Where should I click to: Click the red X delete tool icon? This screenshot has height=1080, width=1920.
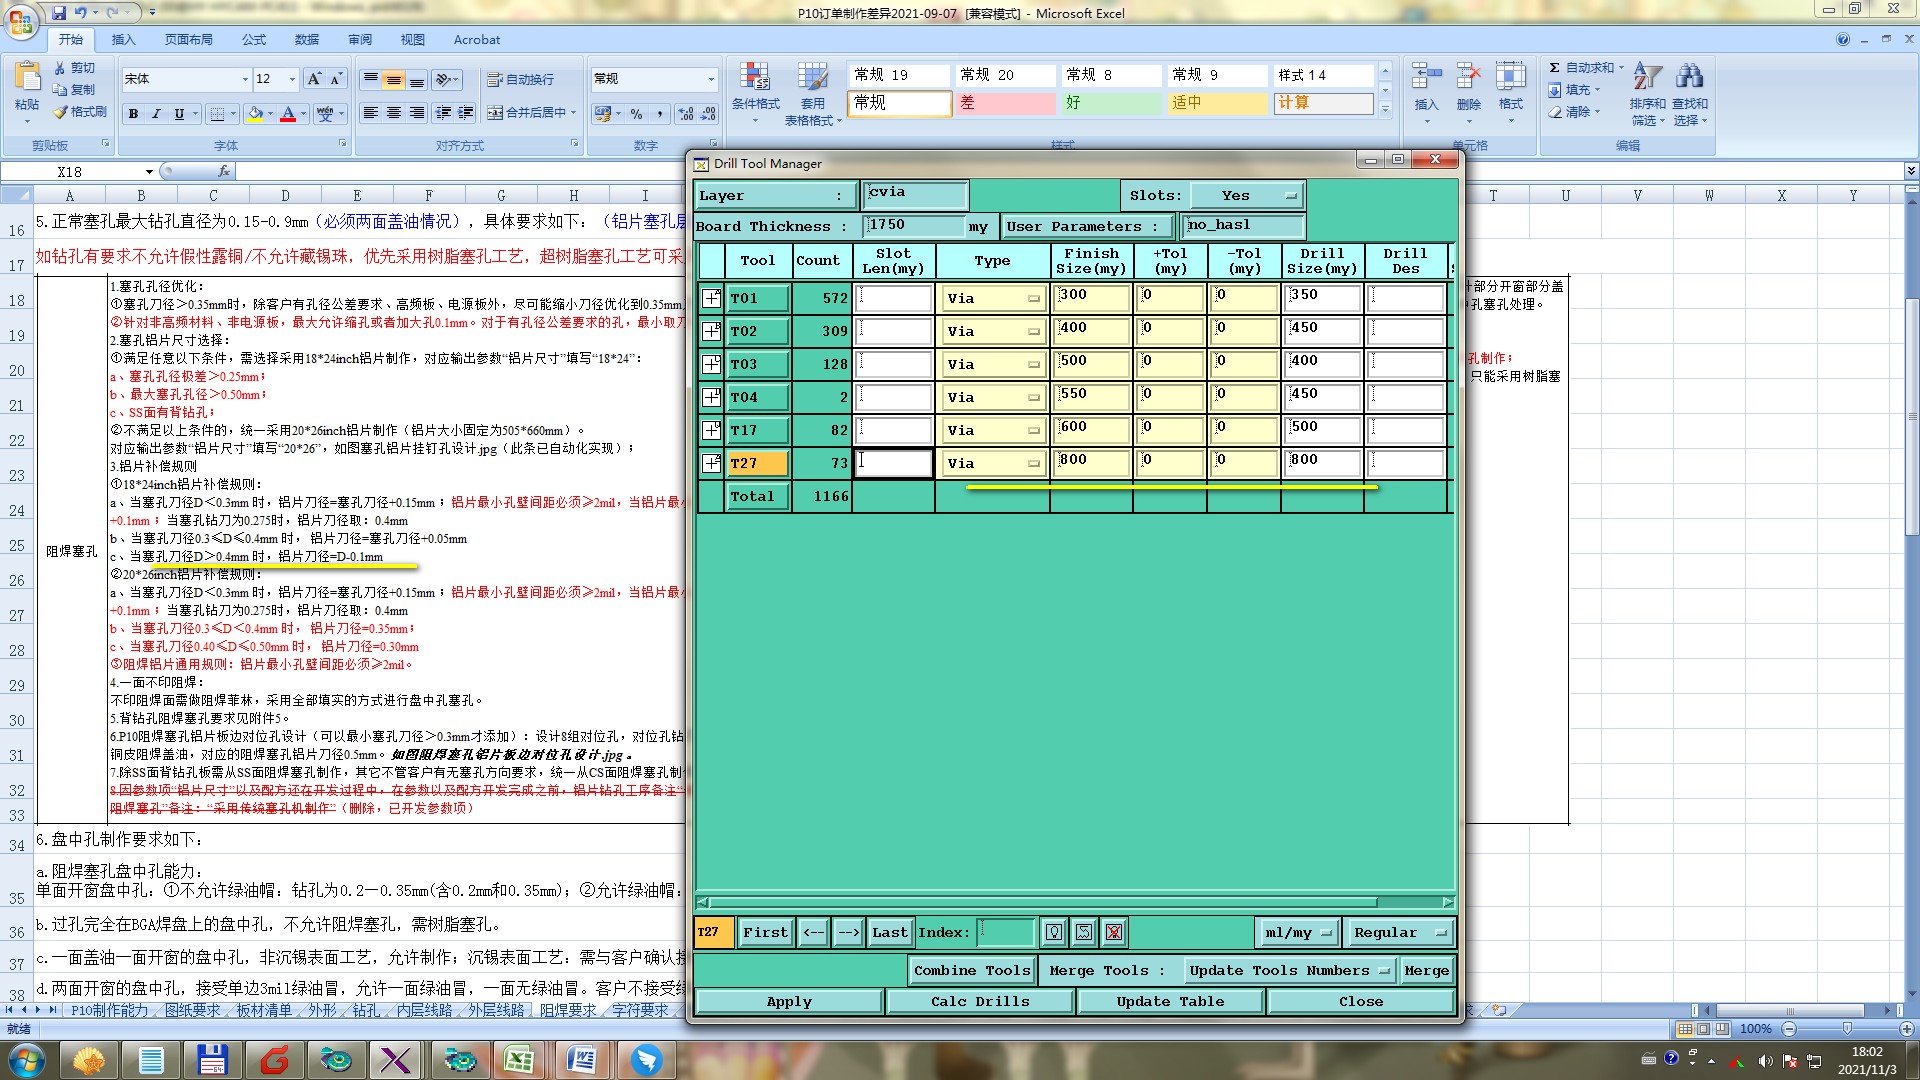[x=1113, y=932]
